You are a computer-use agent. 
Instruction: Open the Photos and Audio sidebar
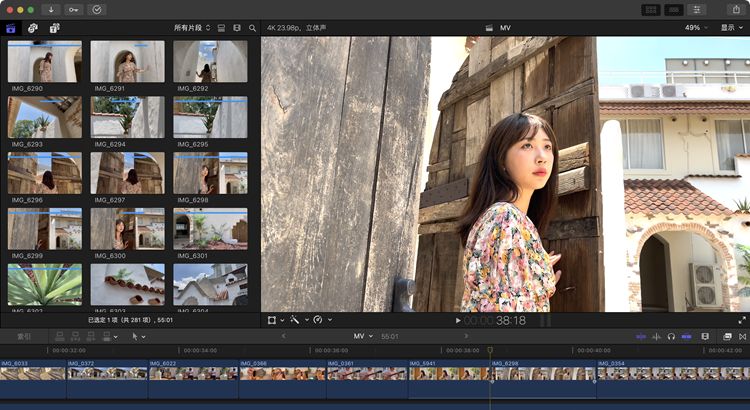(x=32, y=28)
